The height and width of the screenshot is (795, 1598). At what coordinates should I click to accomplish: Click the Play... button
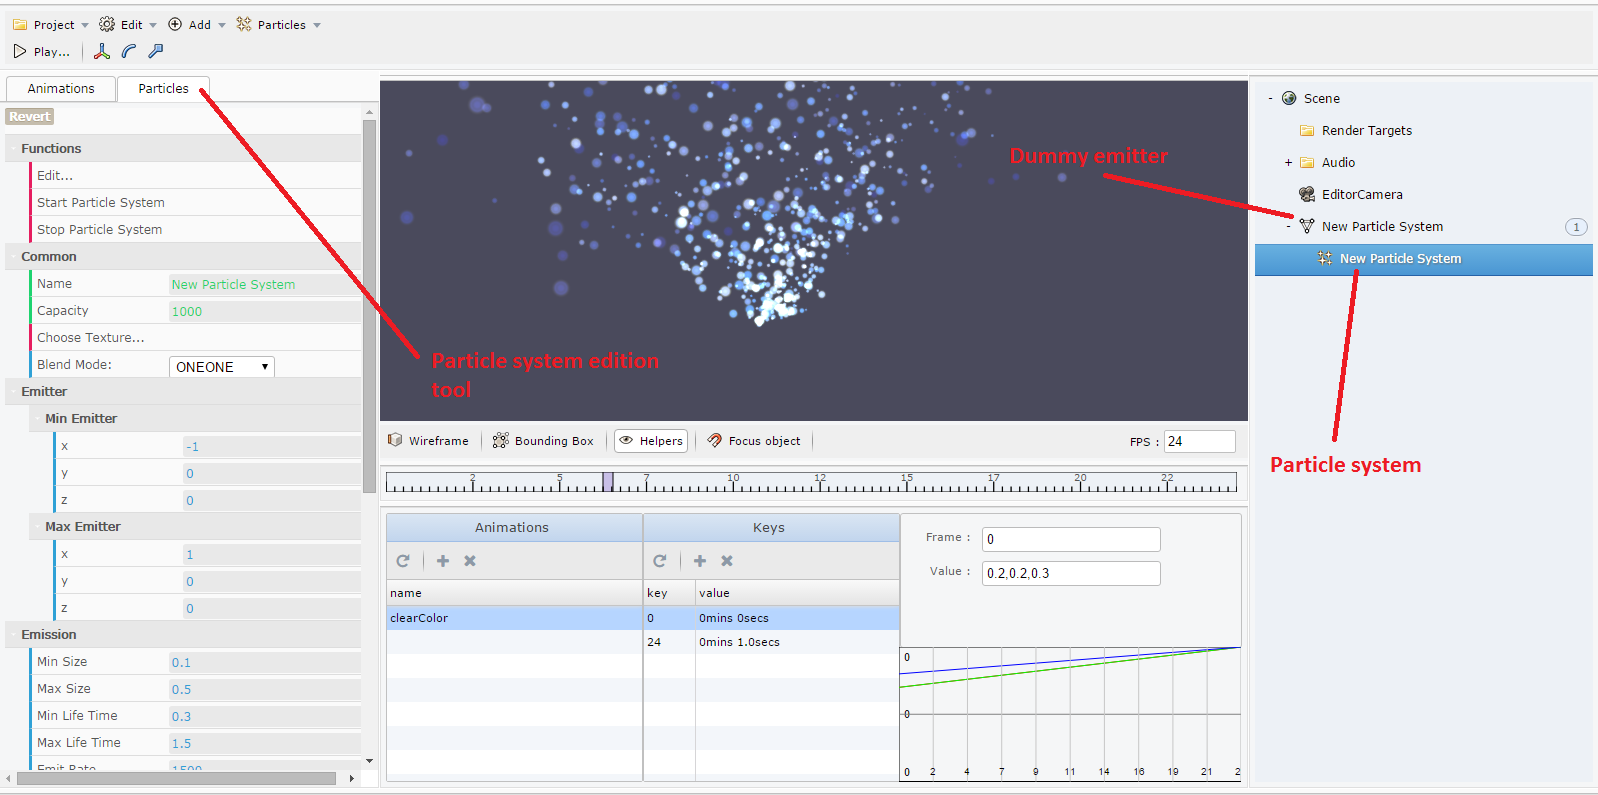42,51
